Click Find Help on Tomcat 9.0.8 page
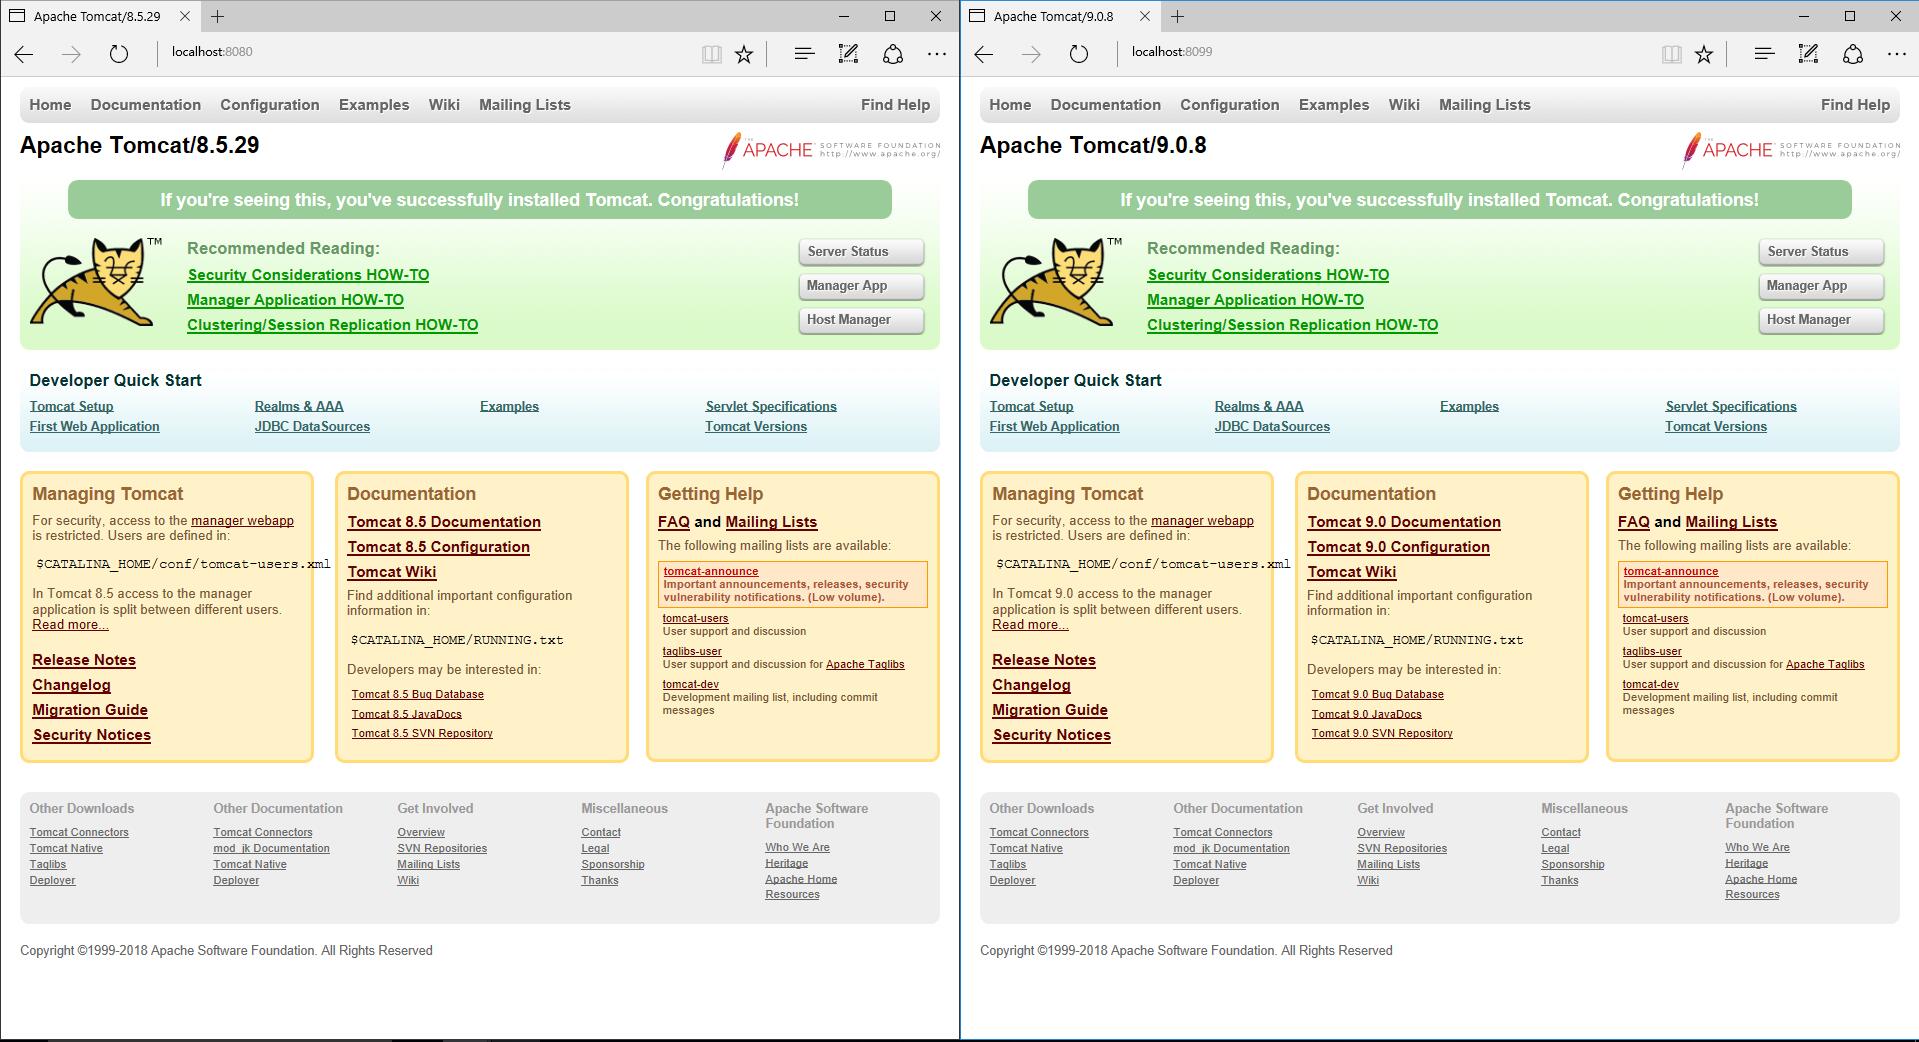This screenshot has width=1919, height=1042. (1855, 105)
